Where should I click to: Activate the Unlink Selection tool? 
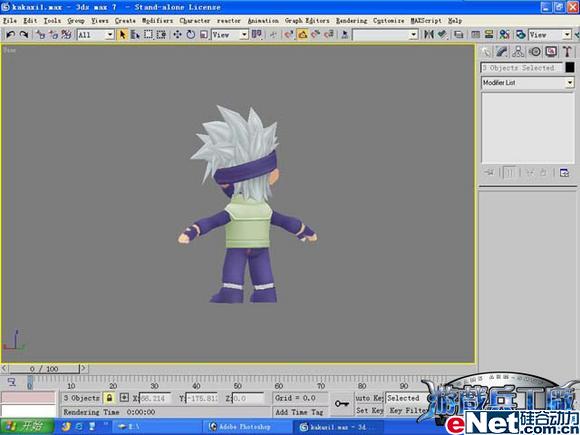point(54,35)
